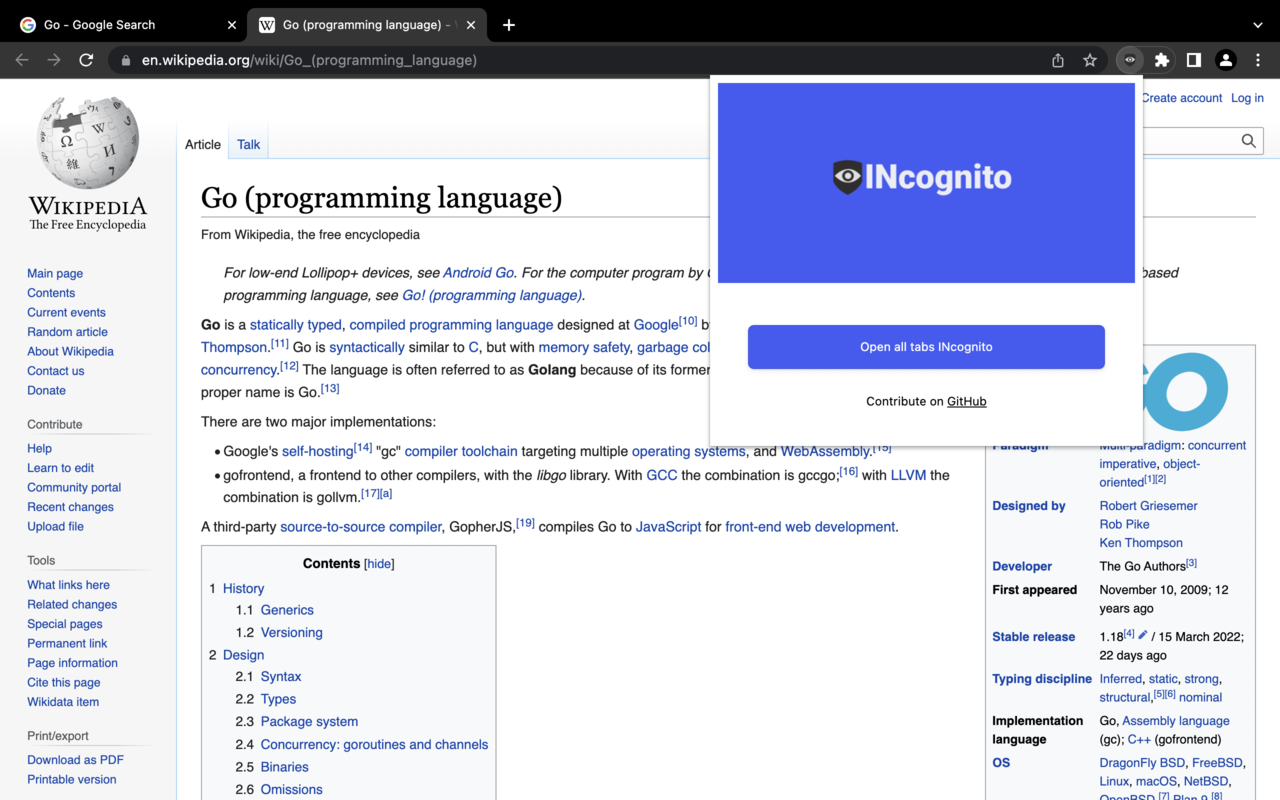The image size is (1280, 800).
Task: Click the JavaScript link
Action: coord(668,527)
